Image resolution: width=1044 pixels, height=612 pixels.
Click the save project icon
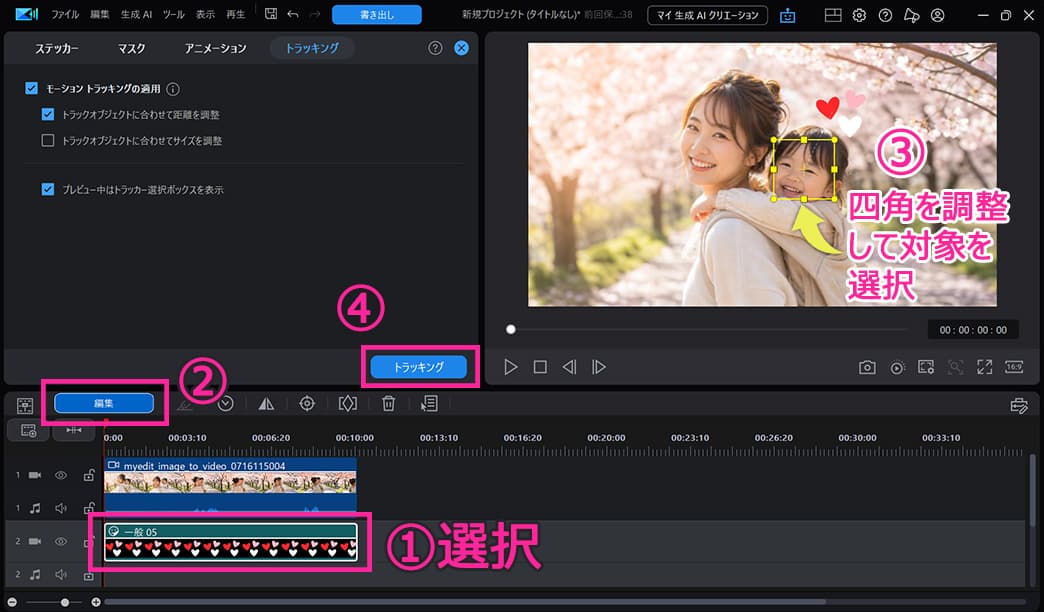(x=270, y=14)
